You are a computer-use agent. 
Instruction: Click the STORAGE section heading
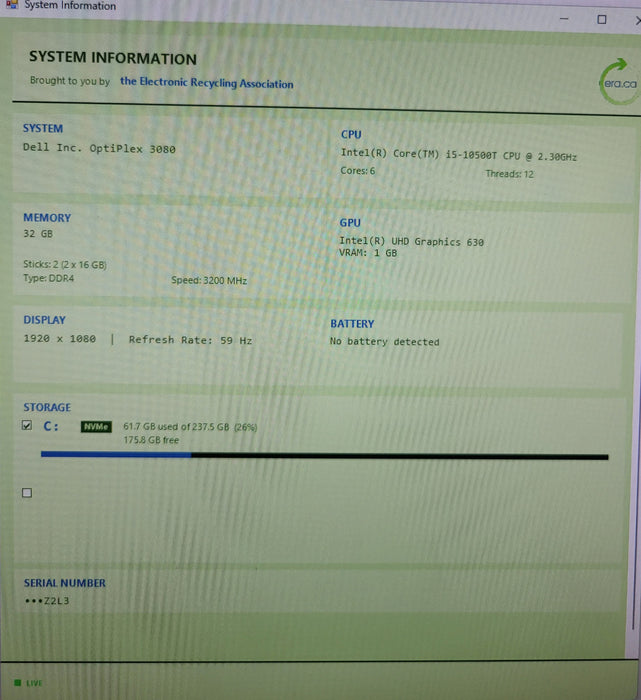tap(47, 408)
